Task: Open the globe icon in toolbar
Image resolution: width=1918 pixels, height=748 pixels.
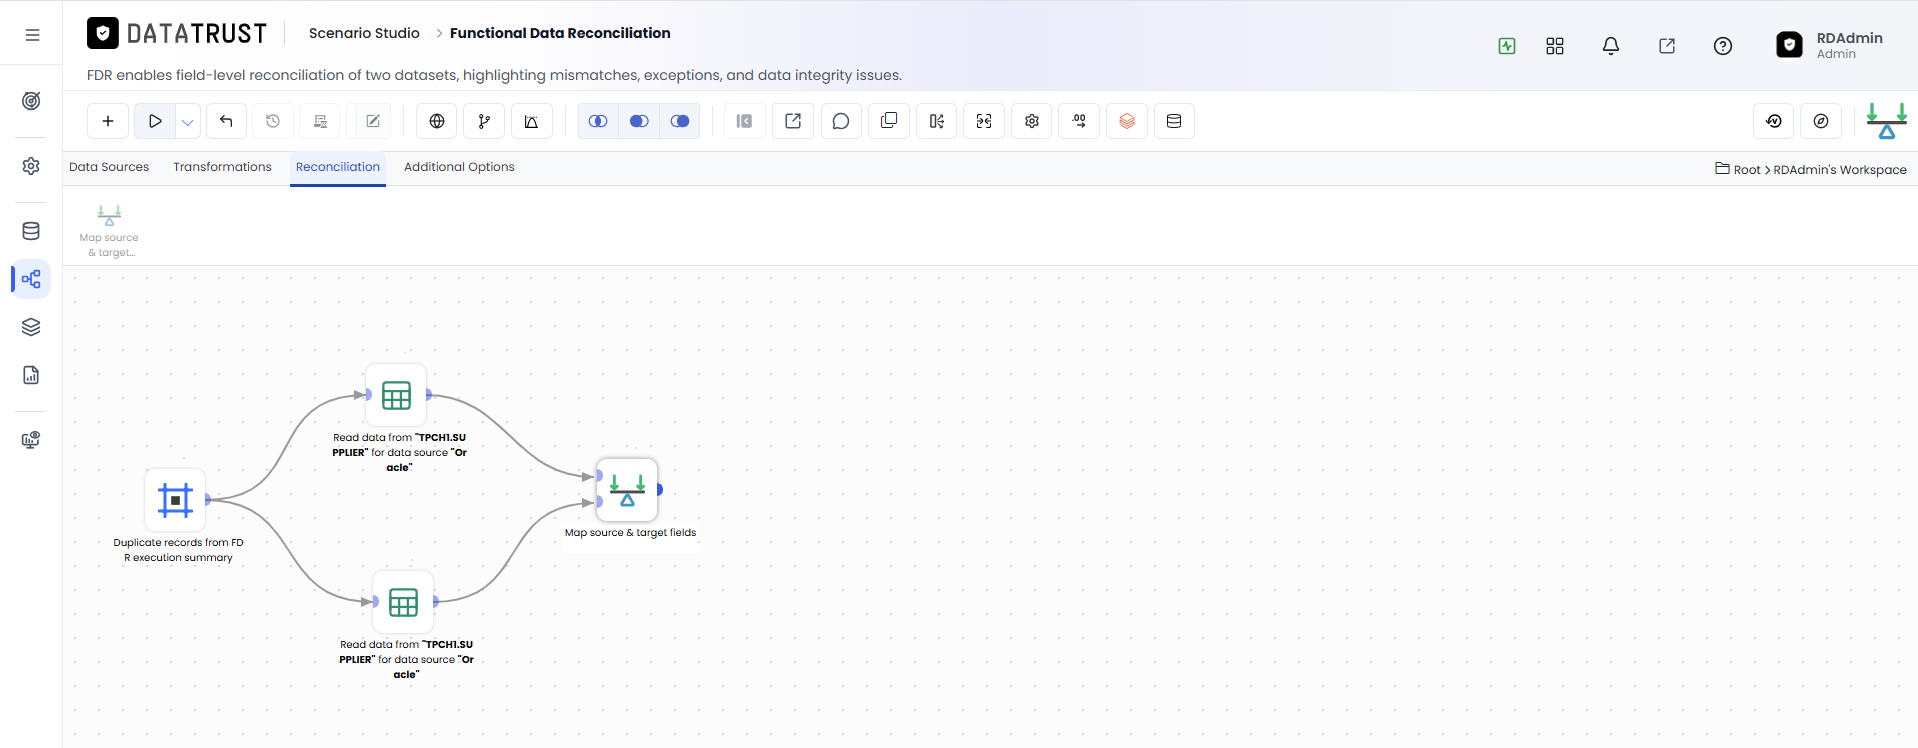Action: point(437,121)
